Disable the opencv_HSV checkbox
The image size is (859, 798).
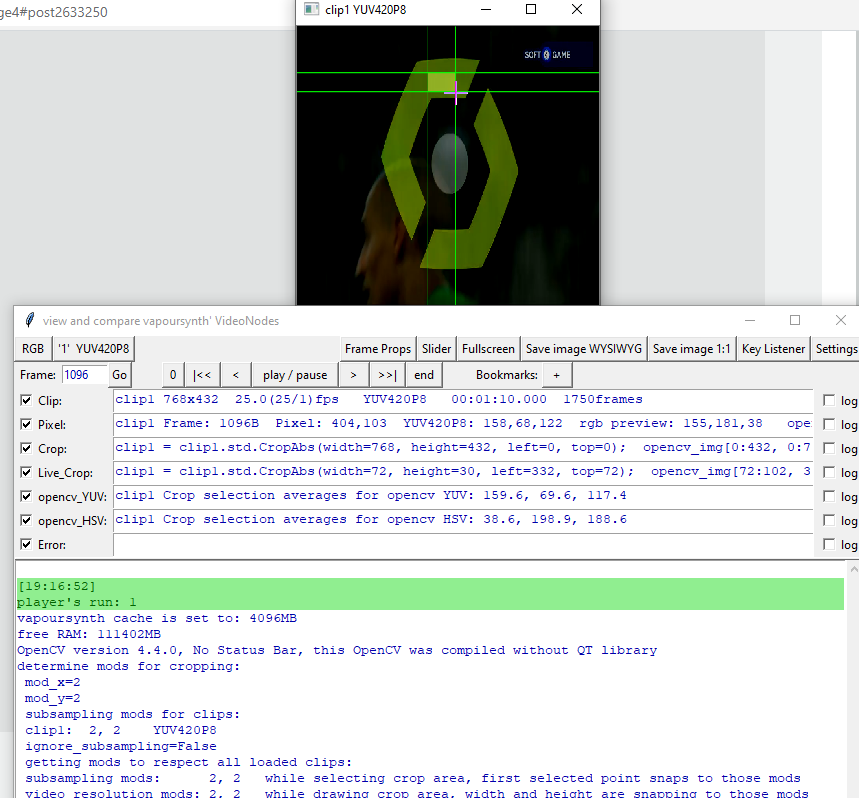(26, 520)
